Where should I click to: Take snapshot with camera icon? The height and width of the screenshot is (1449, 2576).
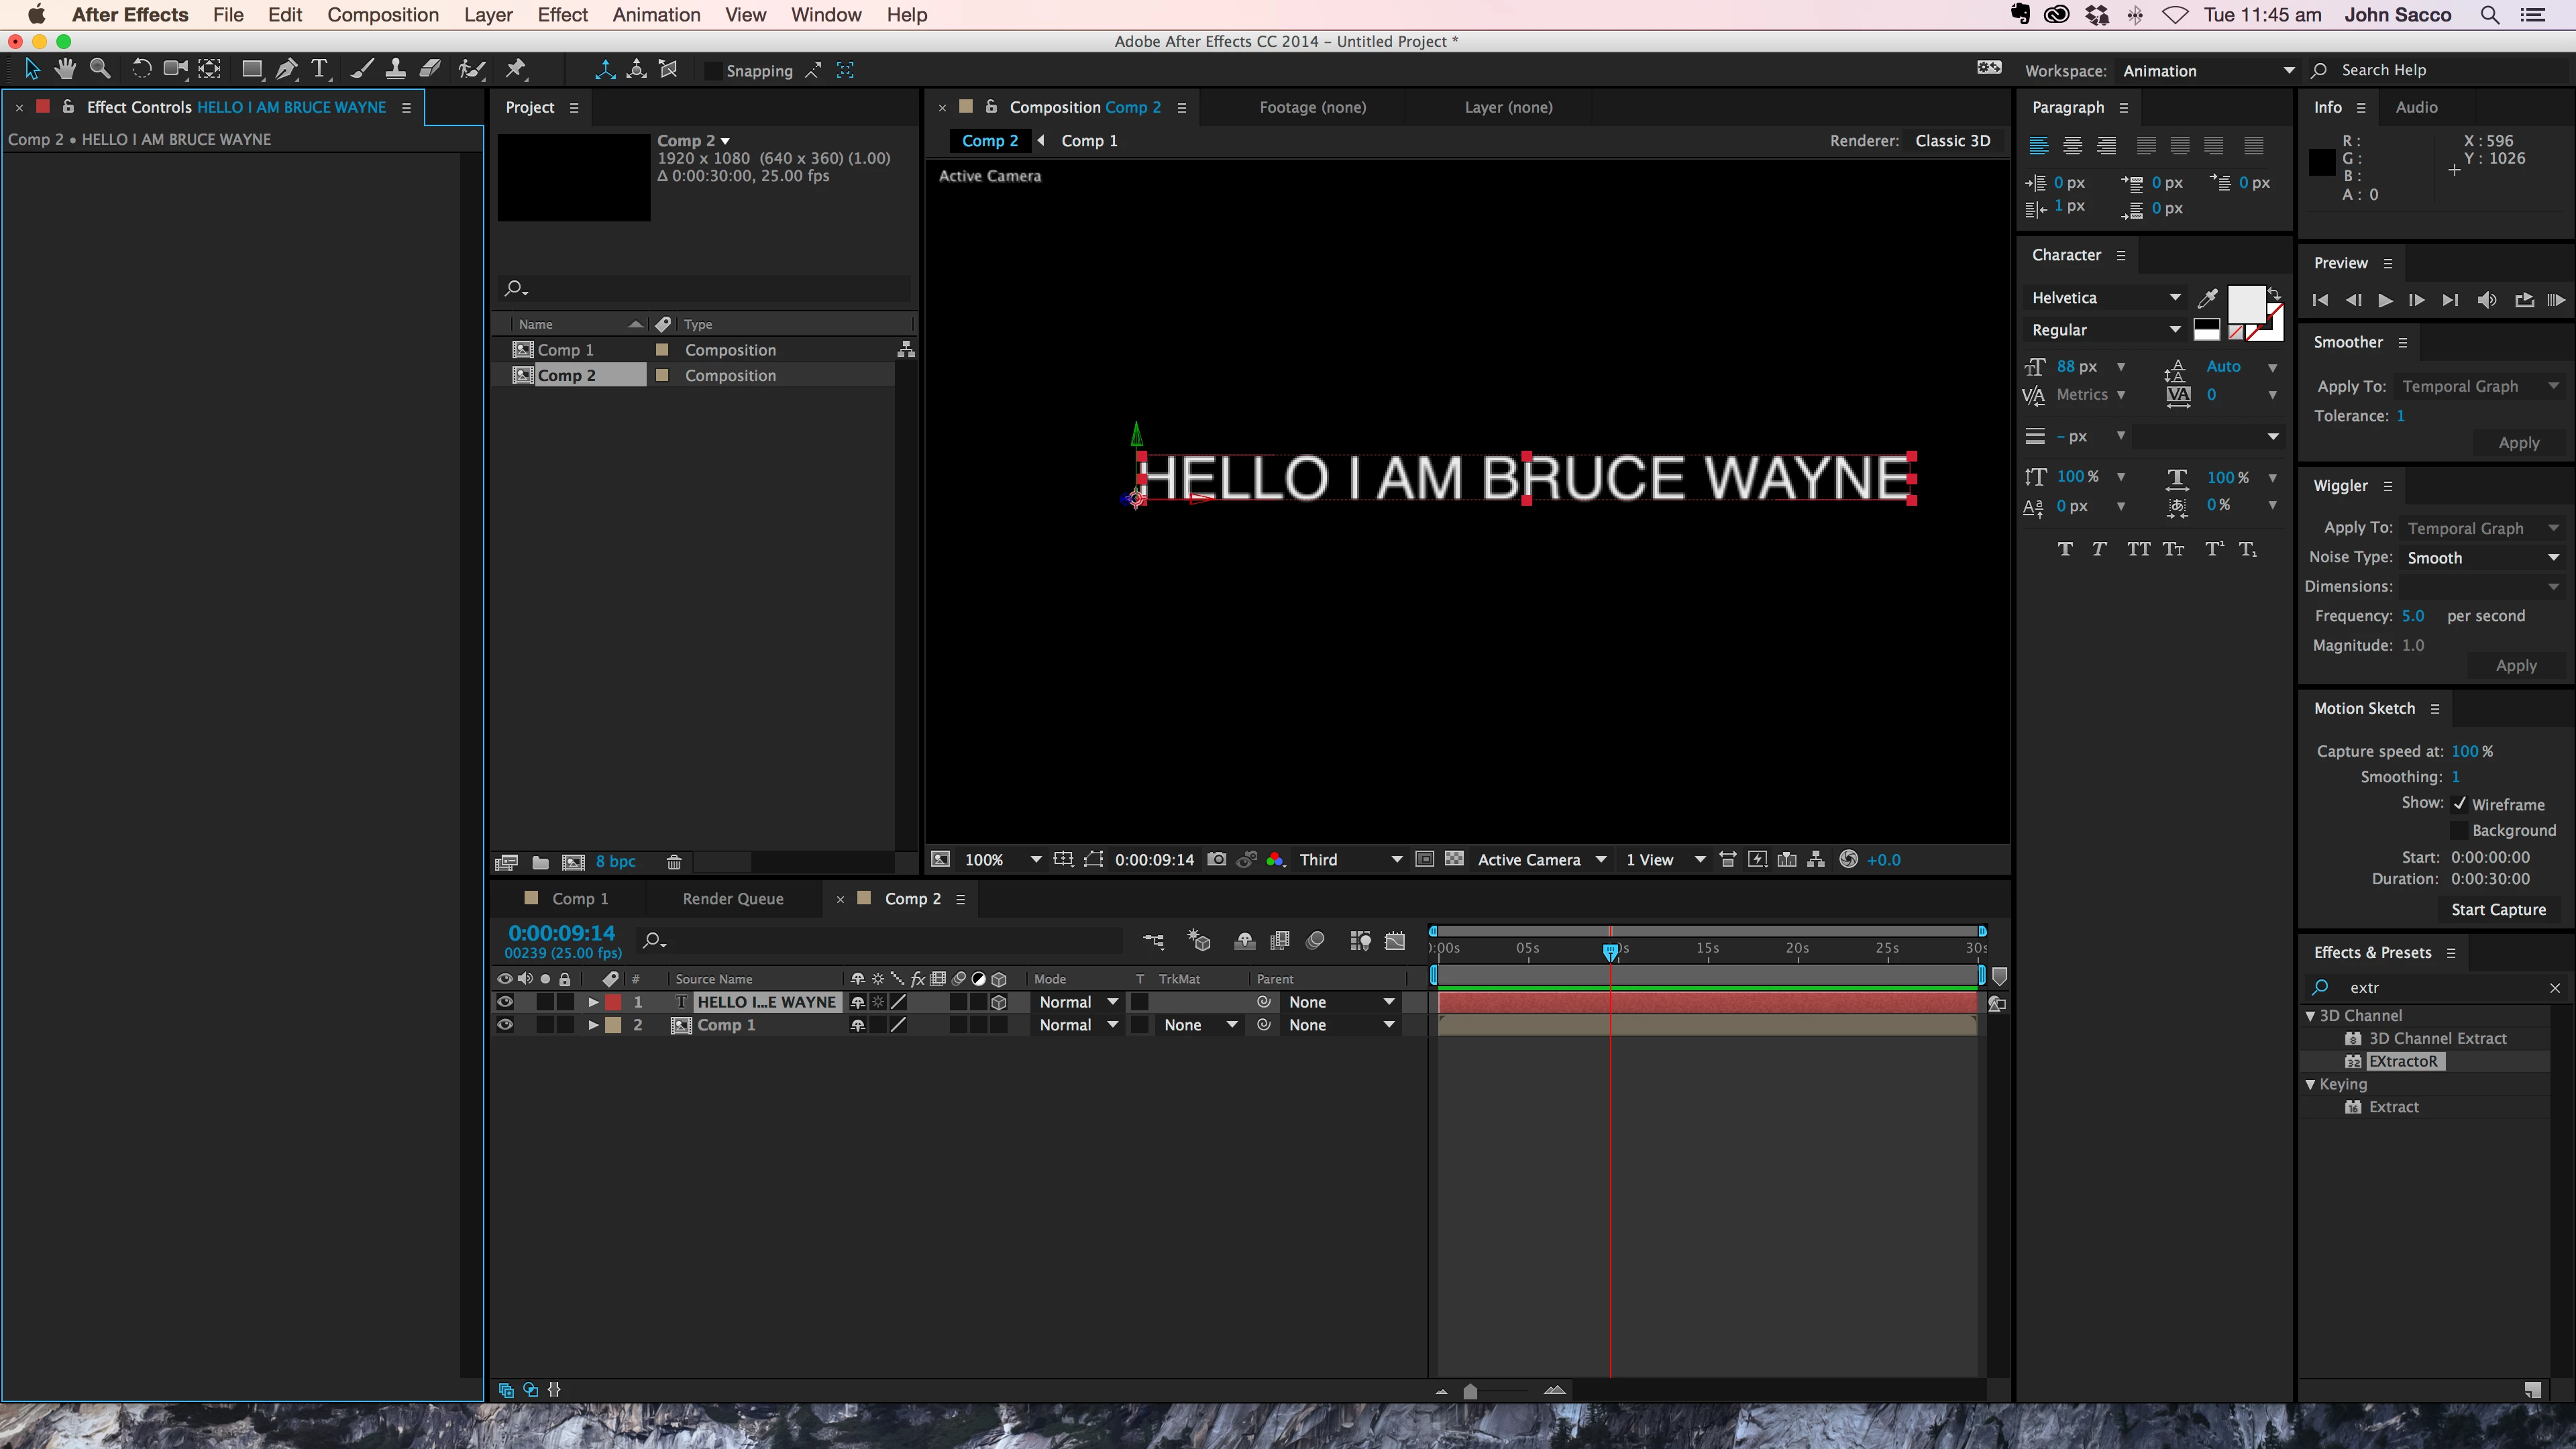pyautogui.click(x=1216, y=859)
